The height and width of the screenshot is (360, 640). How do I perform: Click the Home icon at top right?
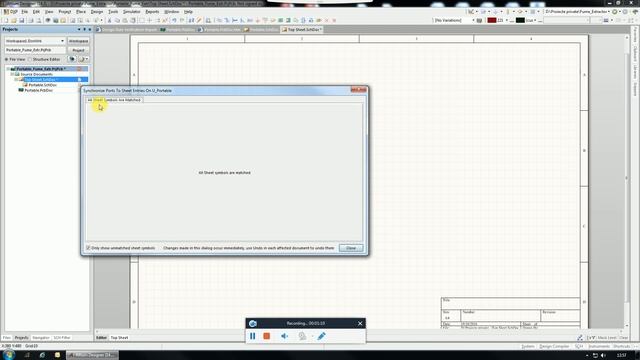[x=635, y=12]
